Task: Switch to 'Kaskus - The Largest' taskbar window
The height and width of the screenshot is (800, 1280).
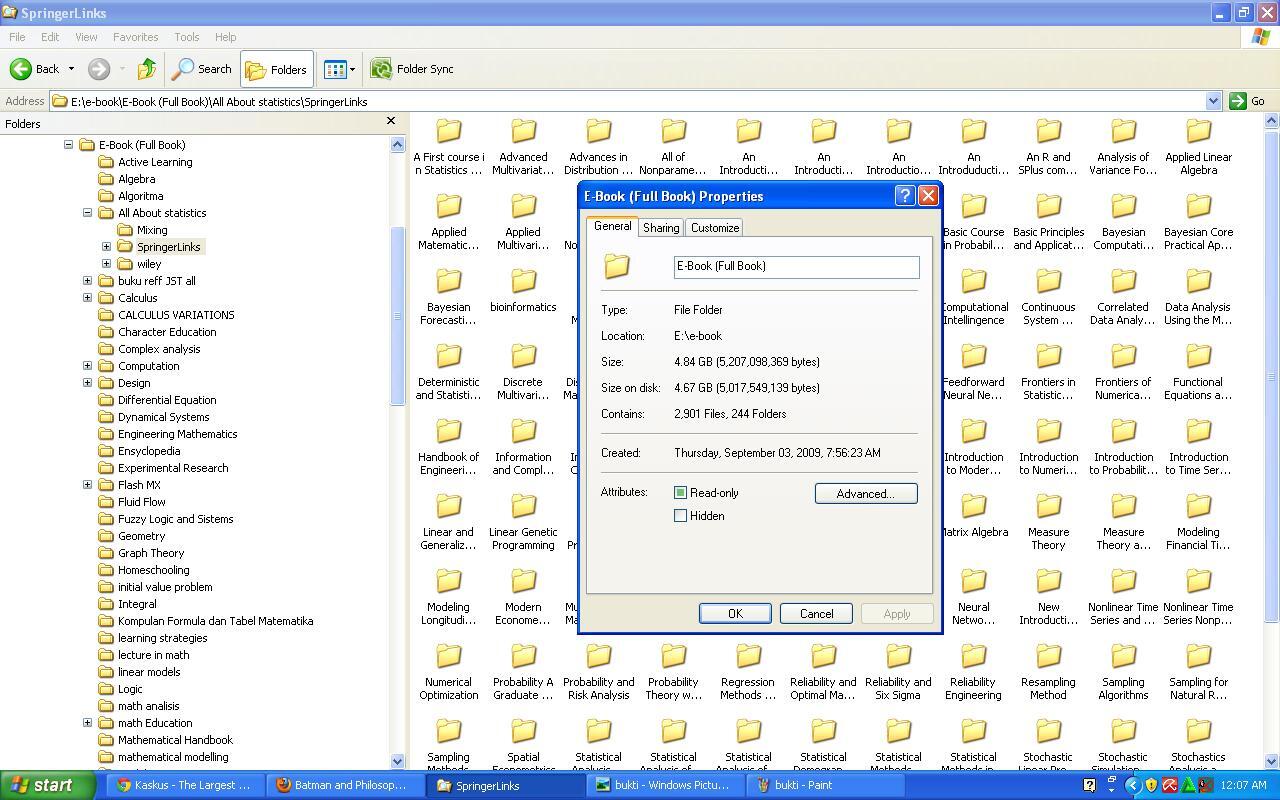Action: pos(185,785)
